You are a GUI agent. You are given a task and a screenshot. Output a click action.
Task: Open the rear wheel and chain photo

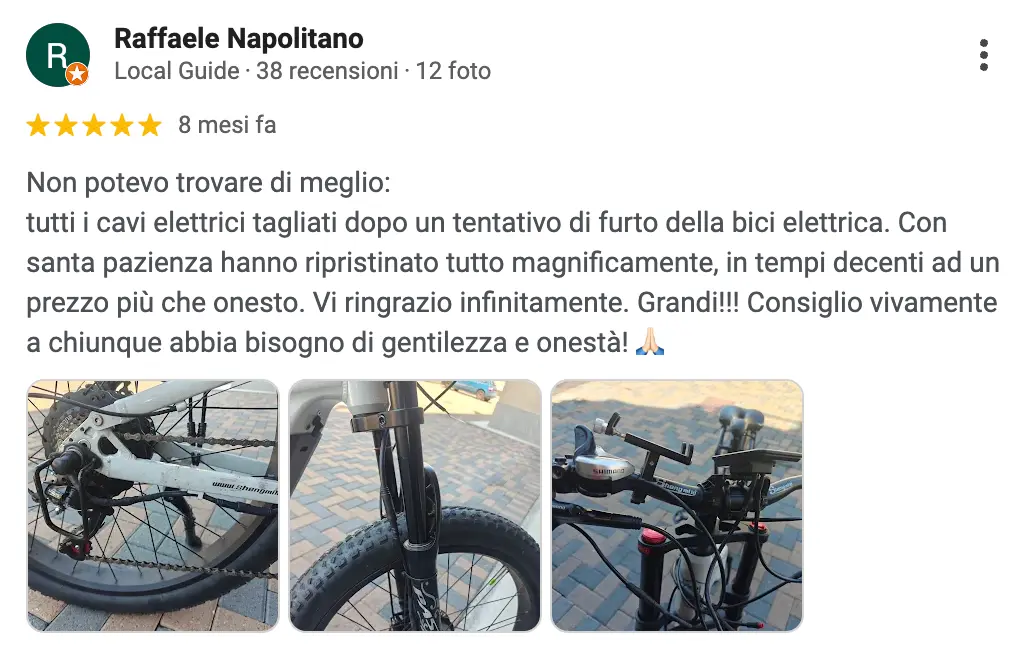(153, 505)
